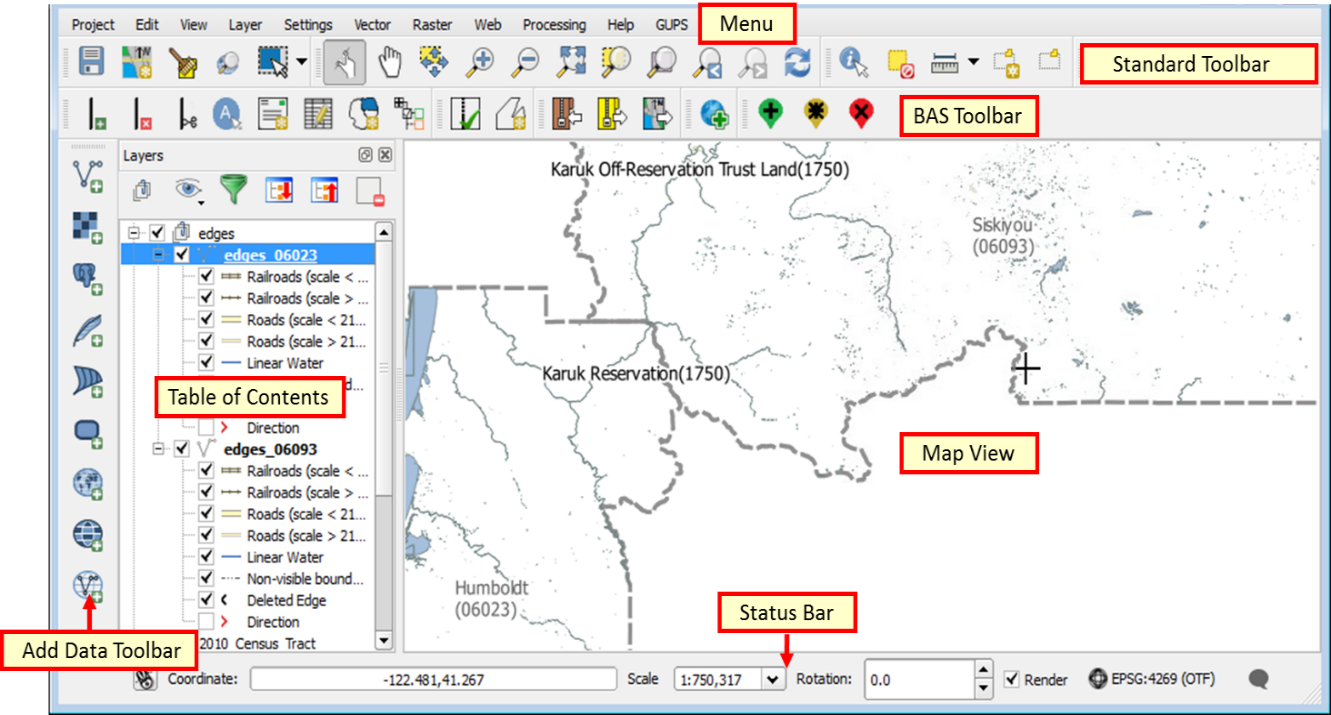
Task: Activate the Zoom Out magnifier tool
Action: (525, 64)
